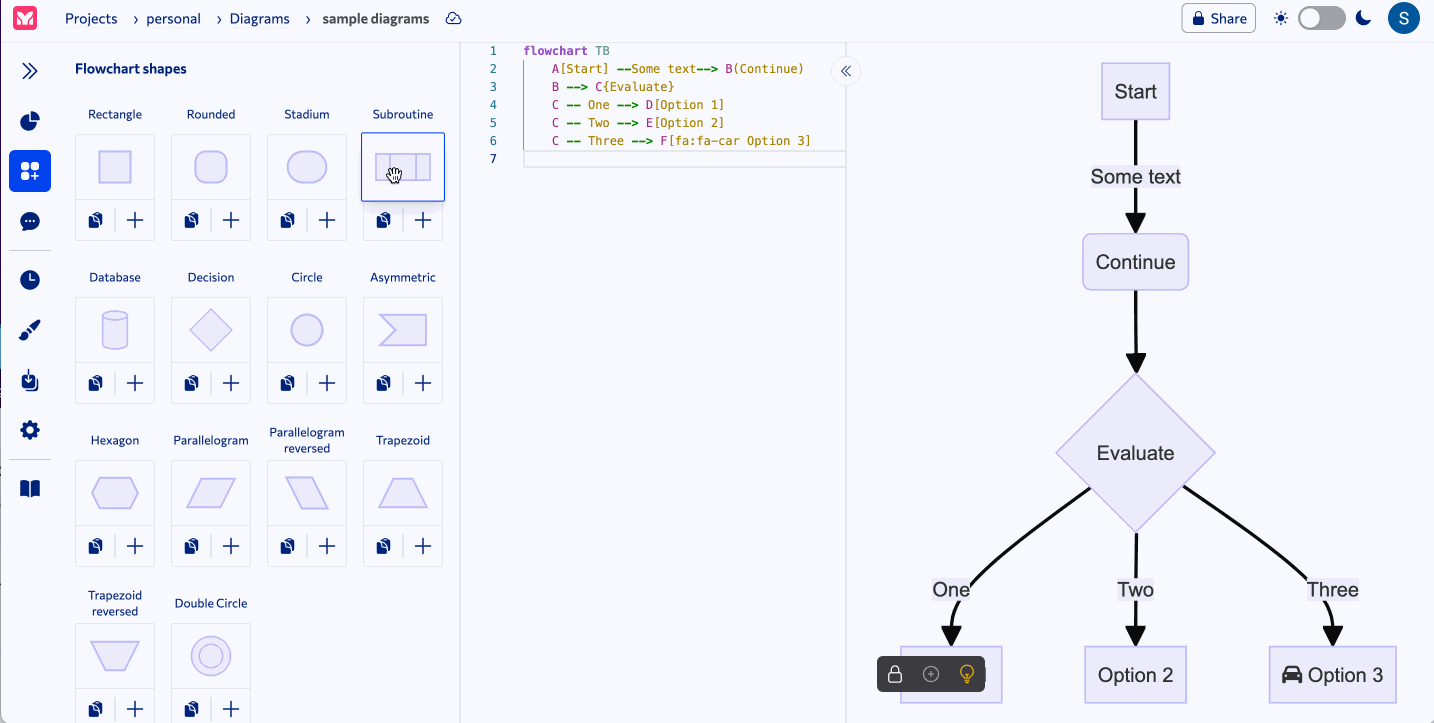The width and height of the screenshot is (1434, 723).
Task: Go to Diagrams breadcrumb
Action: tap(260, 19)
